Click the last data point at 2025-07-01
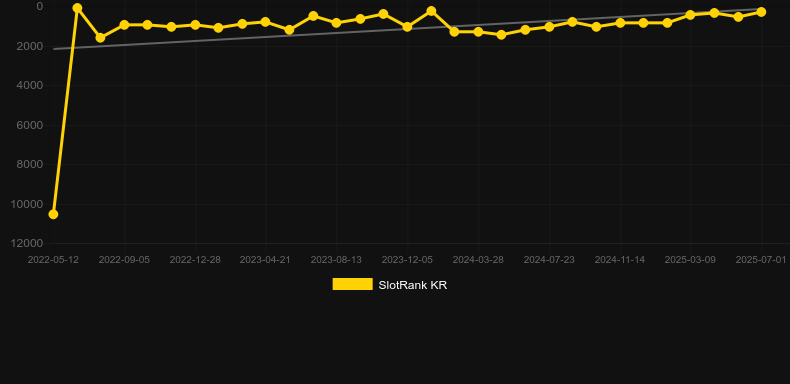 761,12
